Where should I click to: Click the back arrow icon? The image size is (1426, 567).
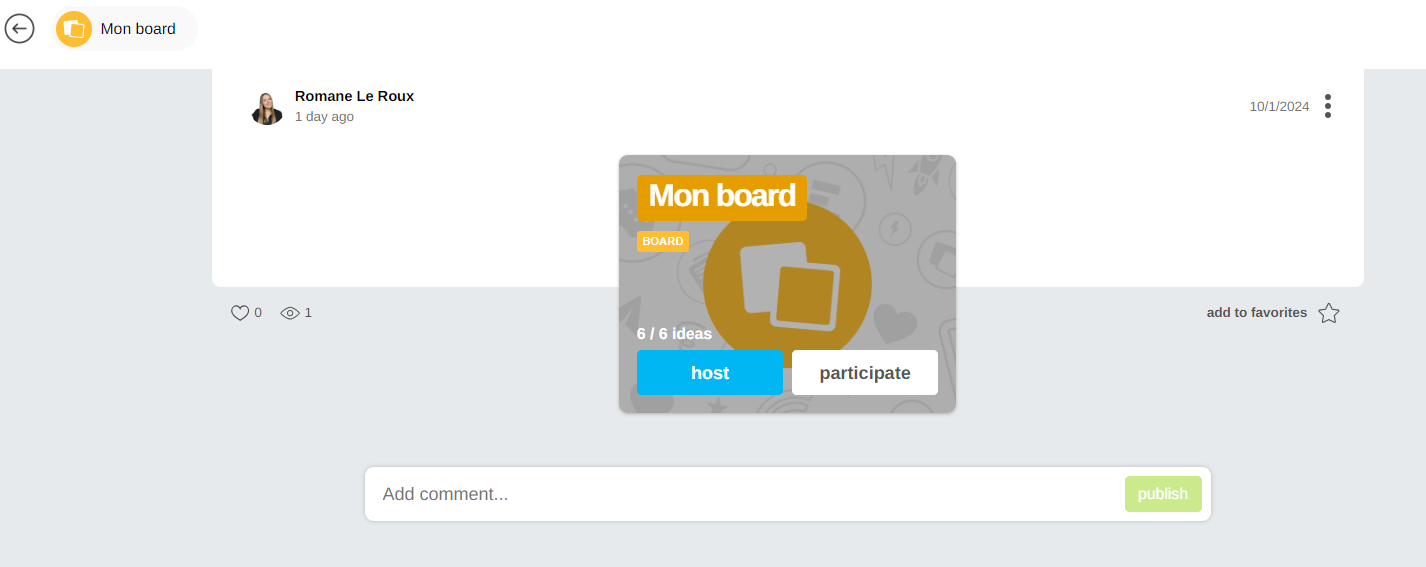pos(19,29)
